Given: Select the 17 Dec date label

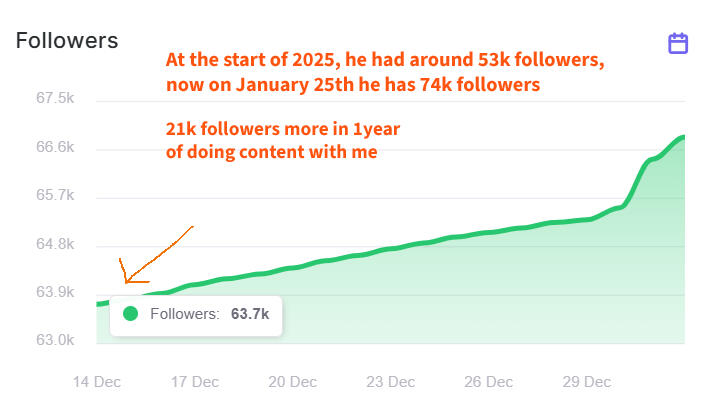Looking at the screenshot, I should click(x=194, y=381).
